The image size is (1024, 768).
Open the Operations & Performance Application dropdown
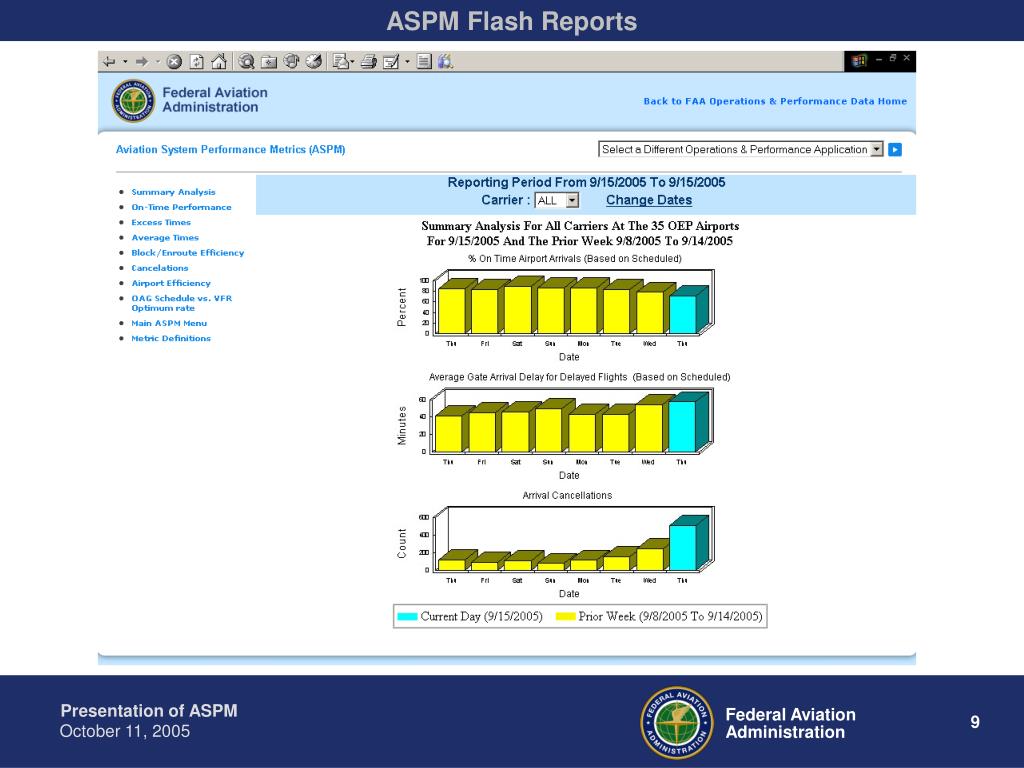741,150
